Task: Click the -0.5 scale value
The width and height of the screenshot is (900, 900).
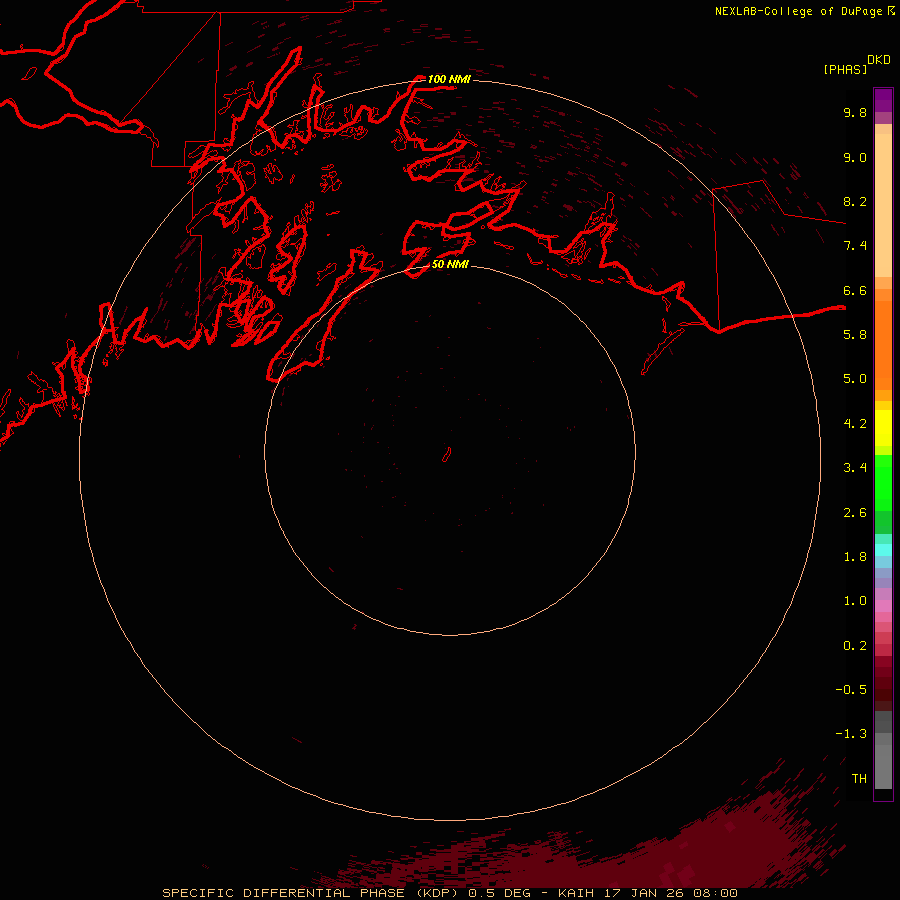Action: pos(851,690)
